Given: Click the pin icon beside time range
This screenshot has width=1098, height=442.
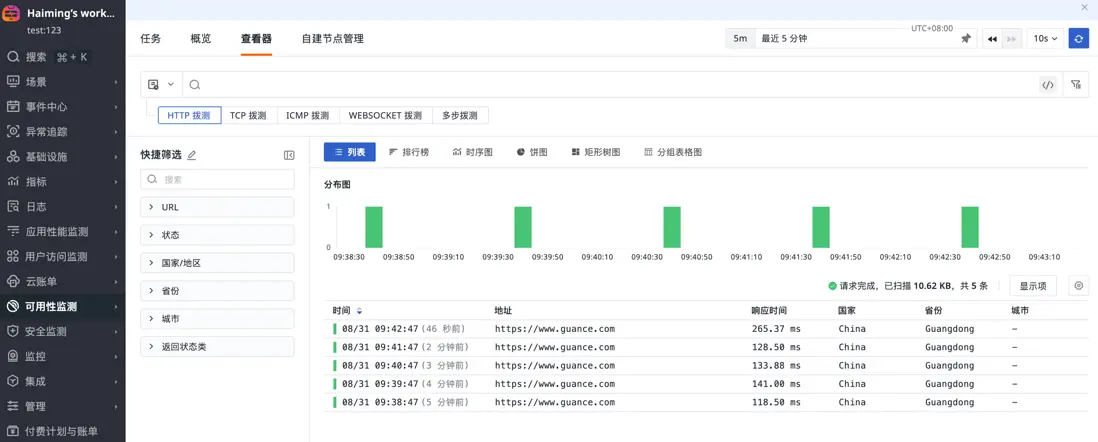Looking at the screenshot, I should pyautogui.click(x=965, y=38).
